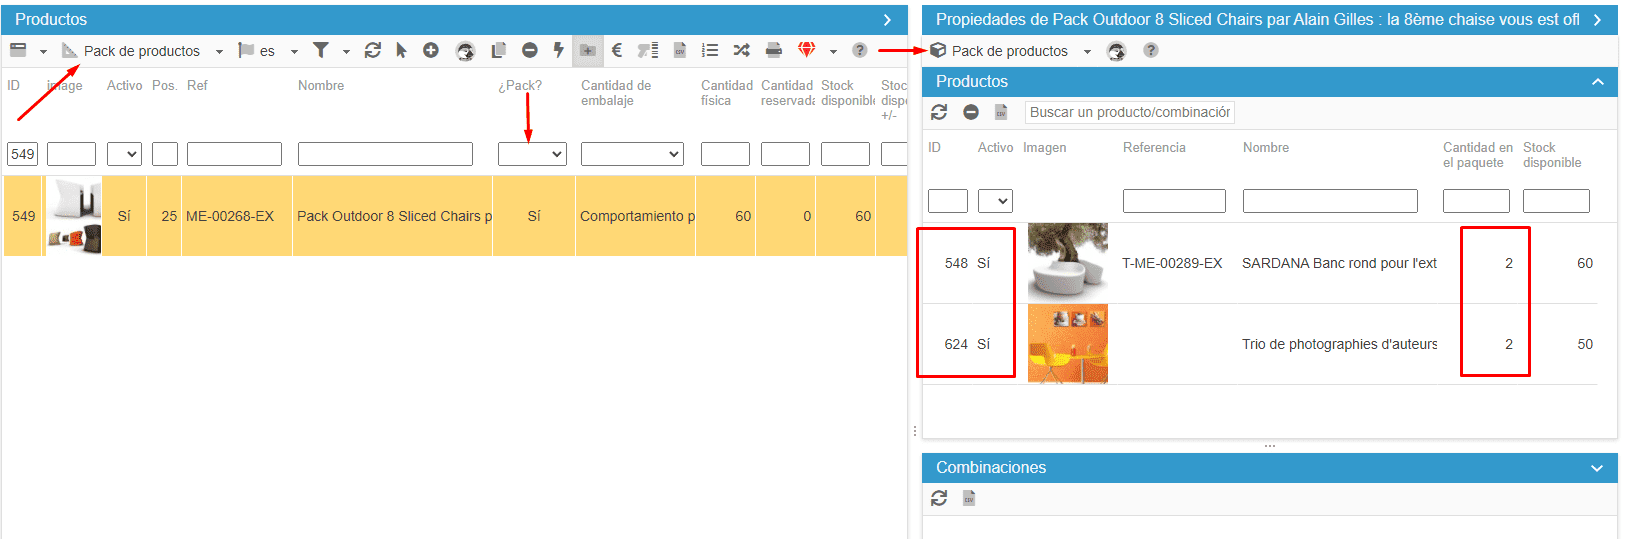The width and height of the screenshot is (1627, 539).
Task: Refresh the left Productos grid
Action: [373, 50]
